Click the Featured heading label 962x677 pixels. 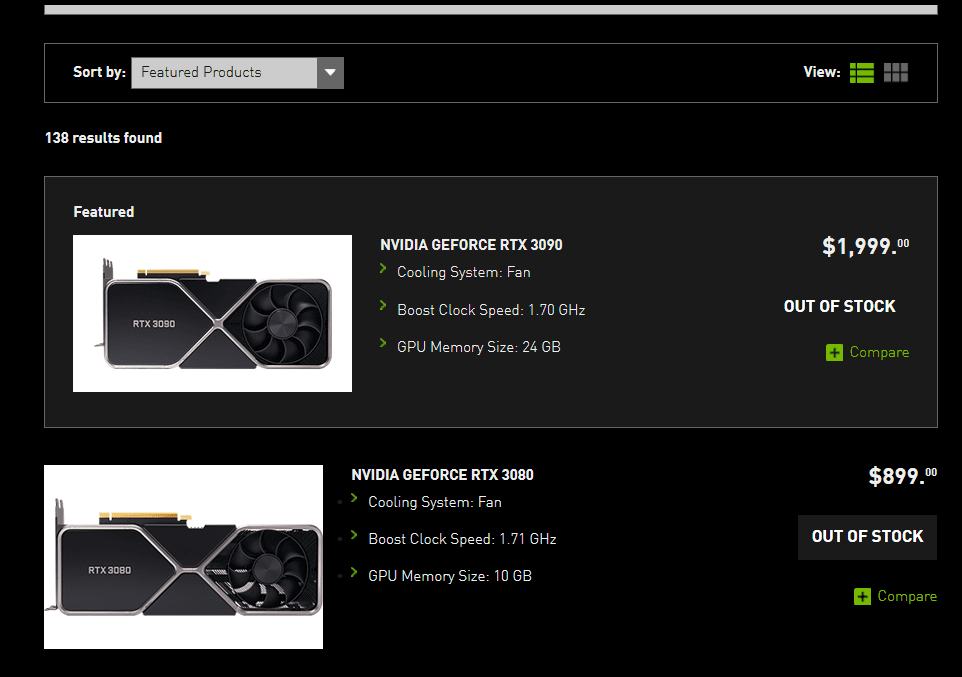104,212
